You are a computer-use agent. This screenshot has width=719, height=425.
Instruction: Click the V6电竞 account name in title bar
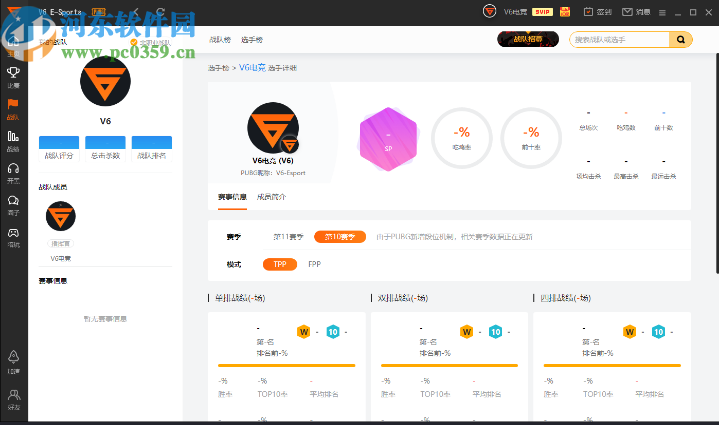(515, 12)
